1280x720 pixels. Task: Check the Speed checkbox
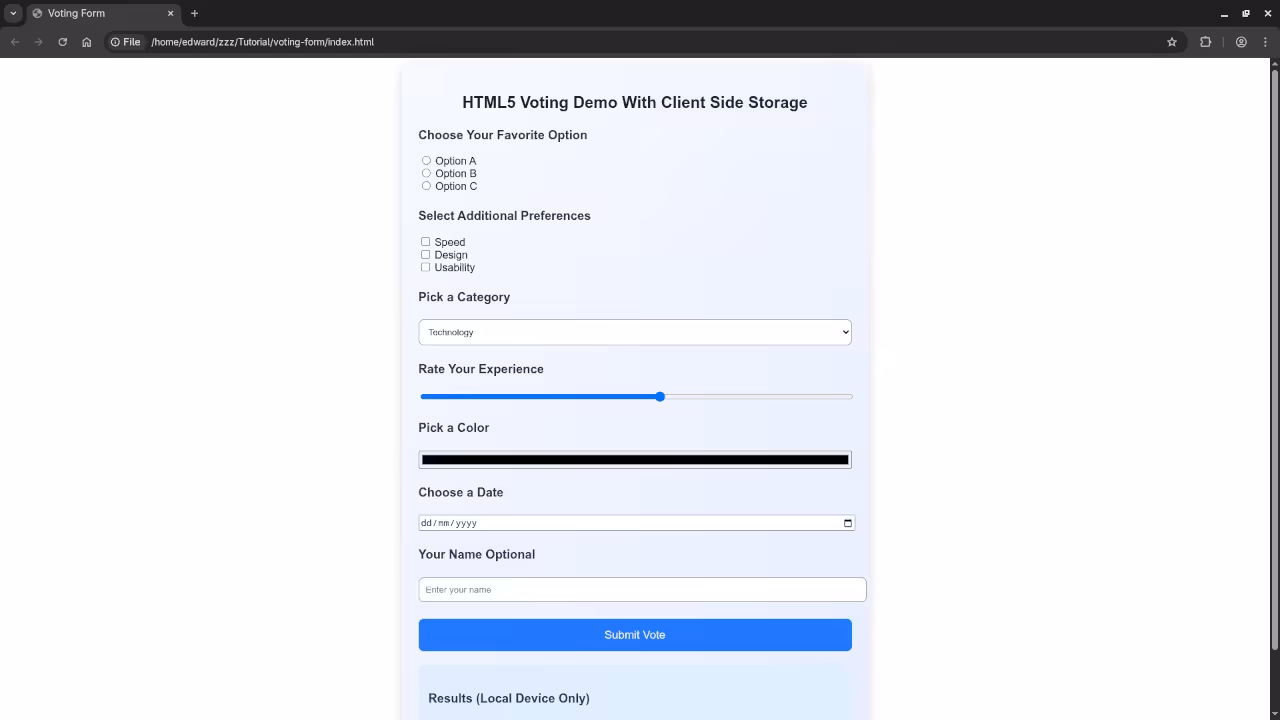tap(425, 241)
